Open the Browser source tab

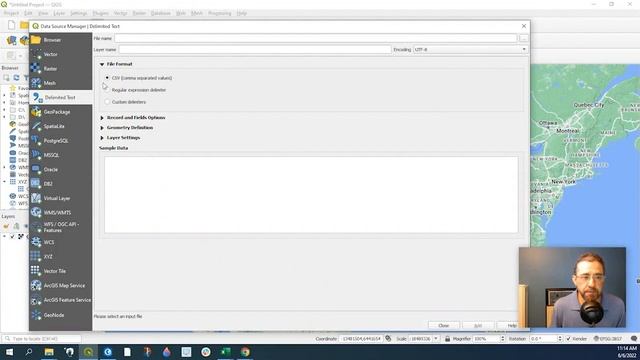60,40
